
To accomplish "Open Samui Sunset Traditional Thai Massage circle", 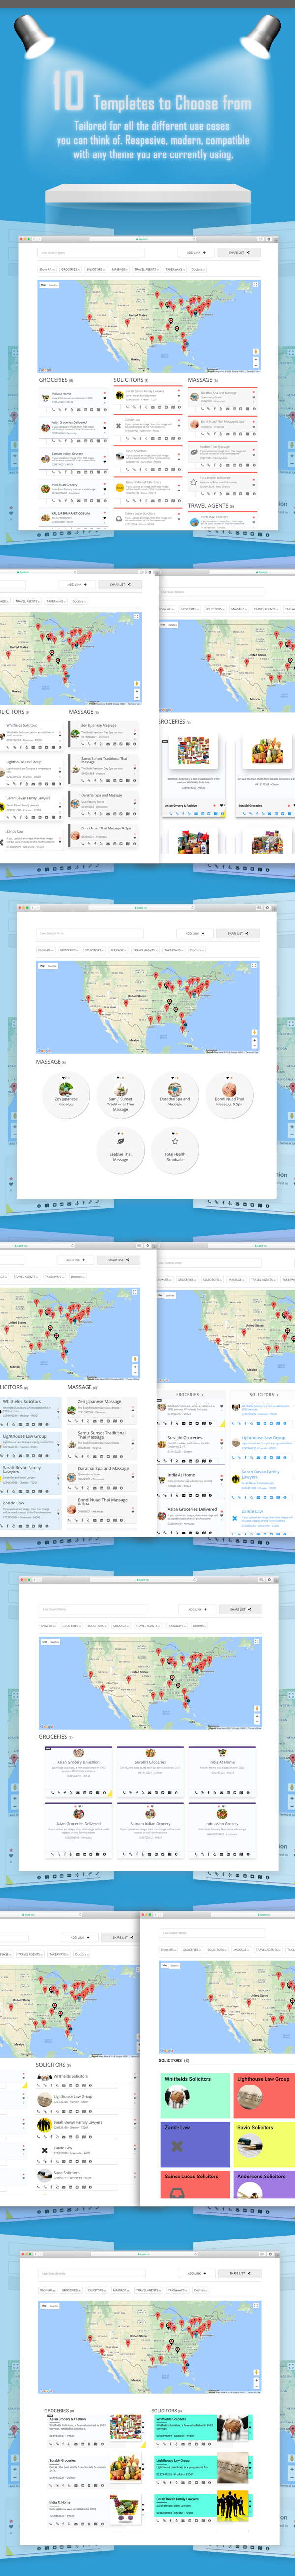I will click(120, 1094).
